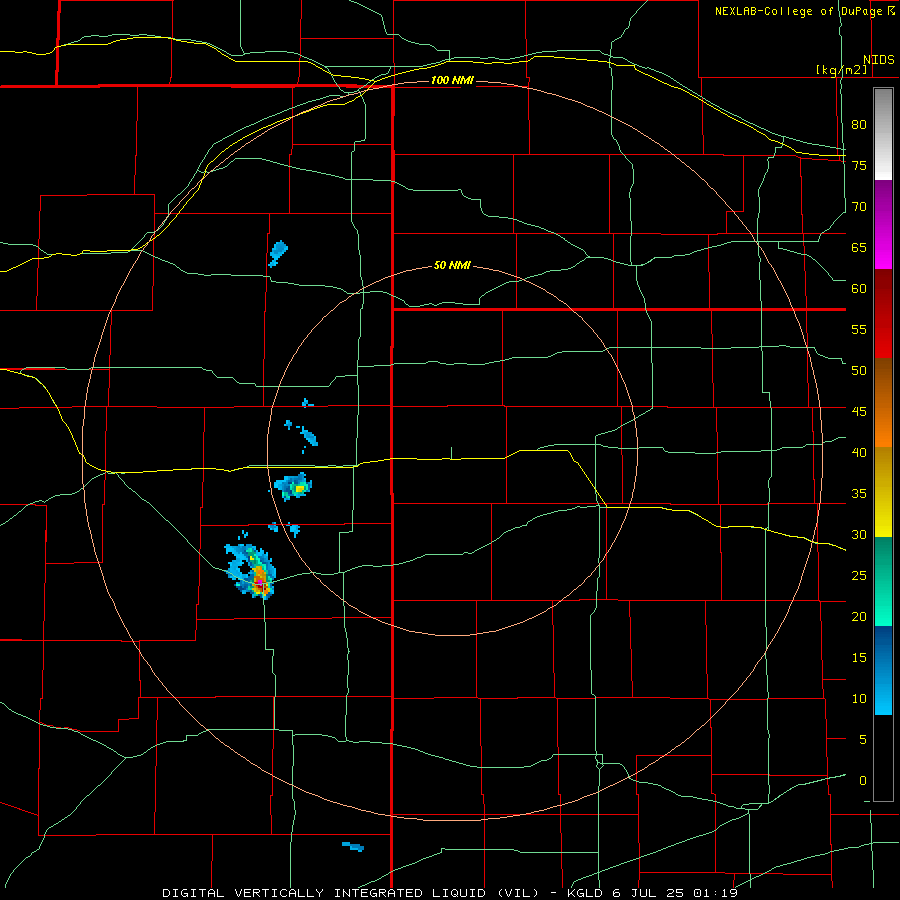Screen dimensions: 900x900
Task: Click the NIDS label
Action: click(x=879, y=60)
